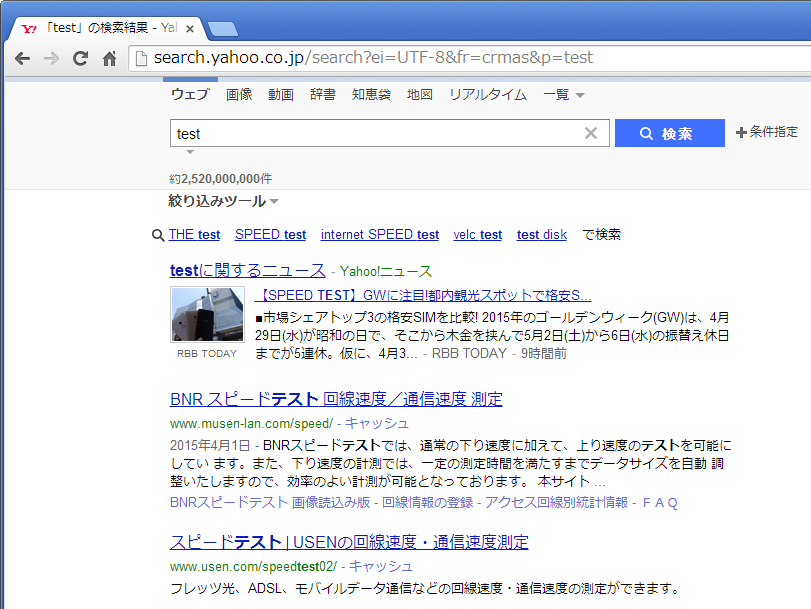Click the address bar URL
The image size is (811, 609).
coord(373,57)
